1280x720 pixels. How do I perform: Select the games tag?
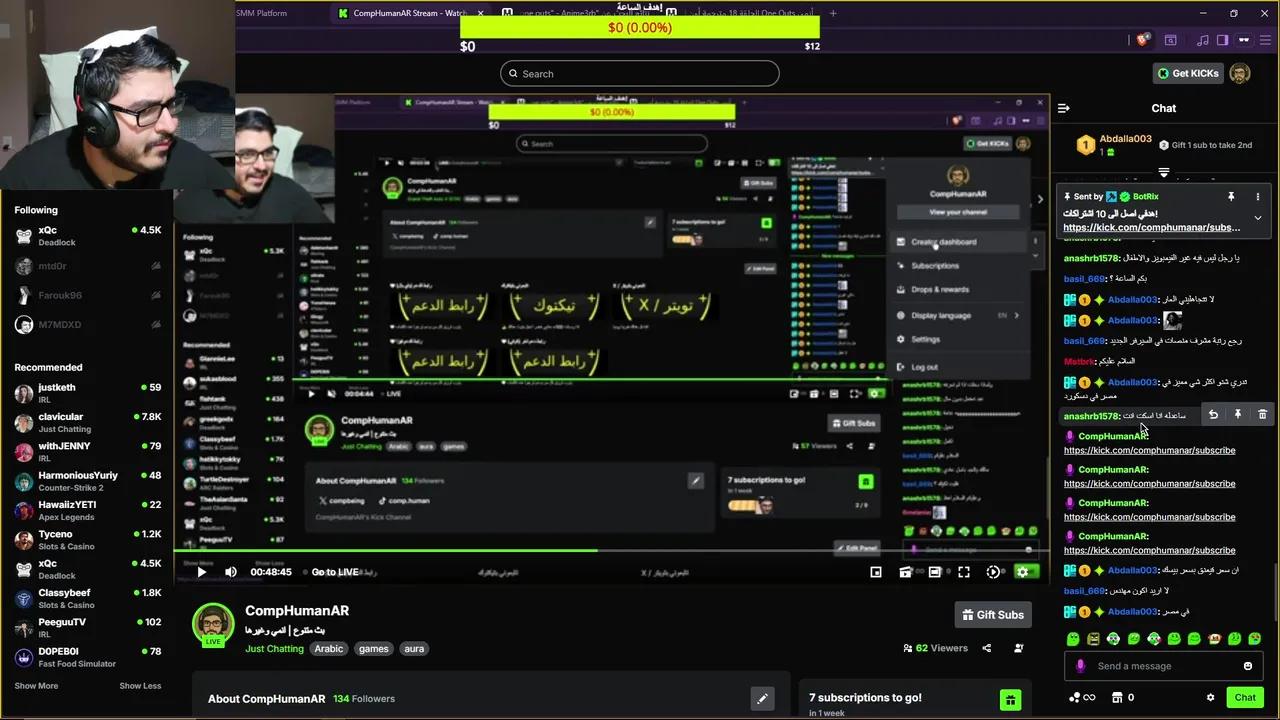373,649
